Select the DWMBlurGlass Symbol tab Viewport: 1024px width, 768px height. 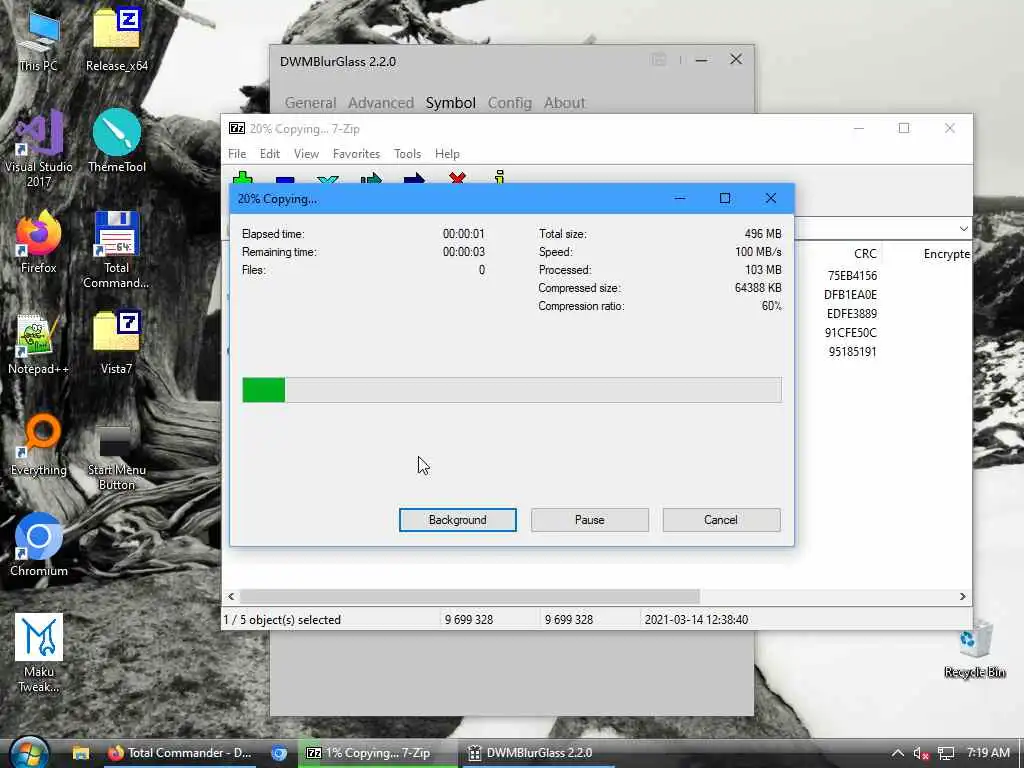click(451, 103)
